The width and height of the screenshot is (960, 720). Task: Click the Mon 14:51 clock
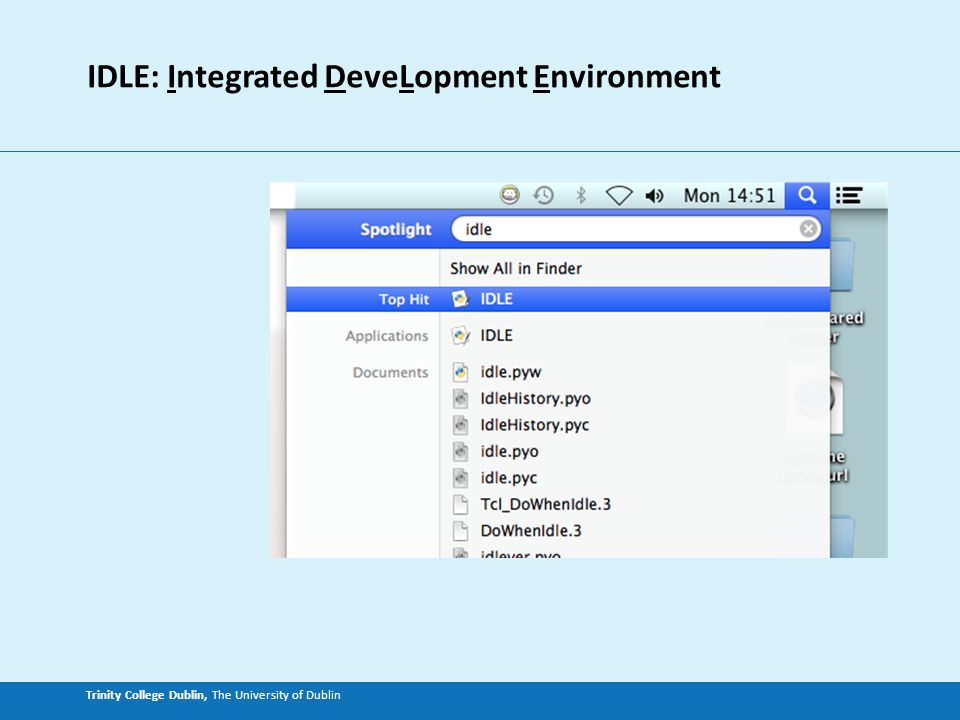tap(729, 196)
